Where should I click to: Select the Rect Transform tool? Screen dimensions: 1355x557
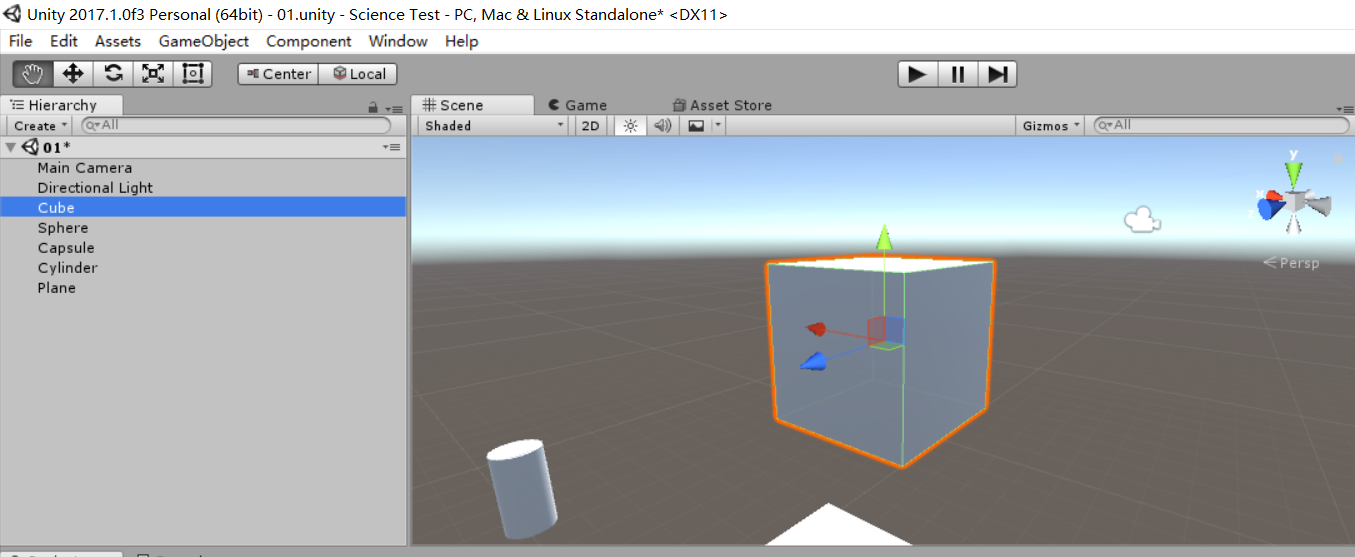pyautogui.click(x=193, y=74)
